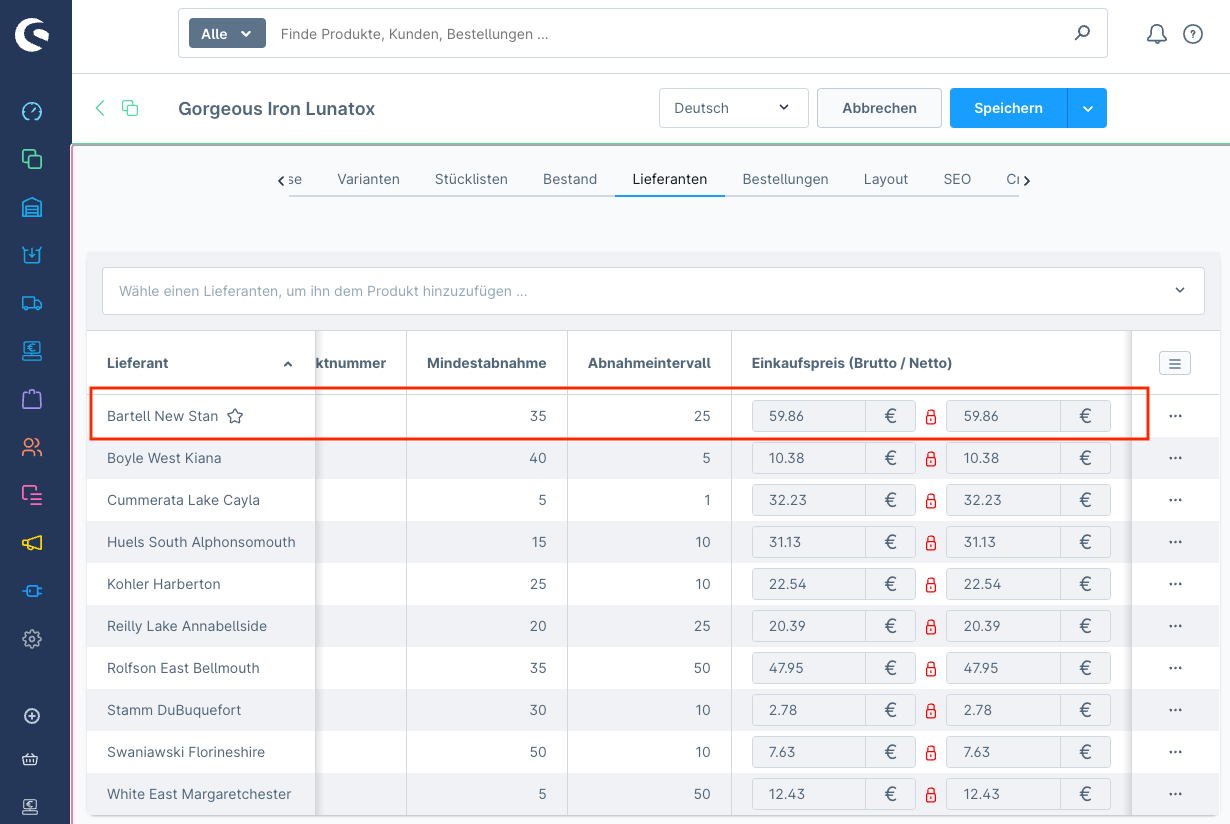Open the column settings list icon
The width and height of the screenshot is (1230, 824).
tap(1175, 364)
